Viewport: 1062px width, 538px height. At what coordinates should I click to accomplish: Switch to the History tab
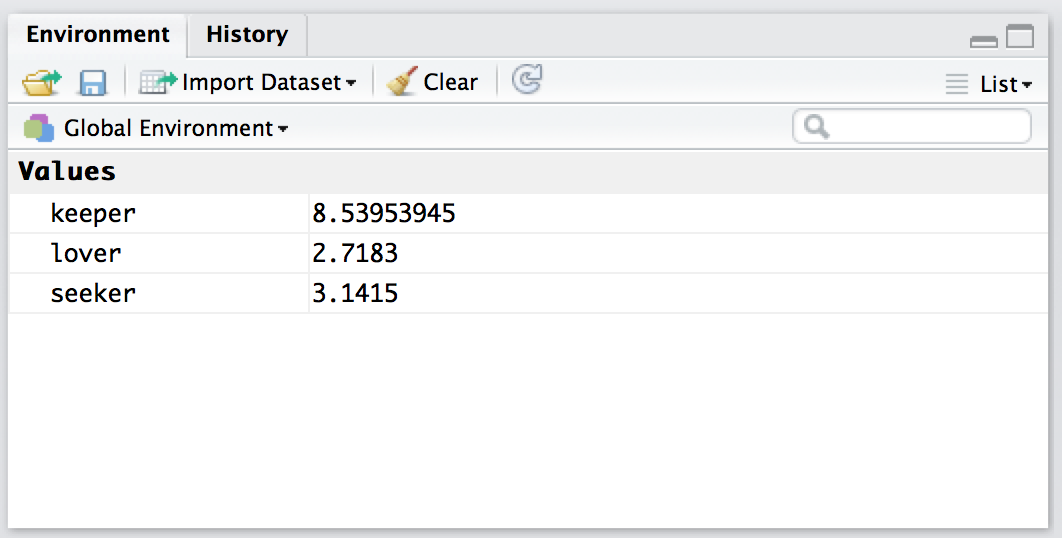(247, 35)
